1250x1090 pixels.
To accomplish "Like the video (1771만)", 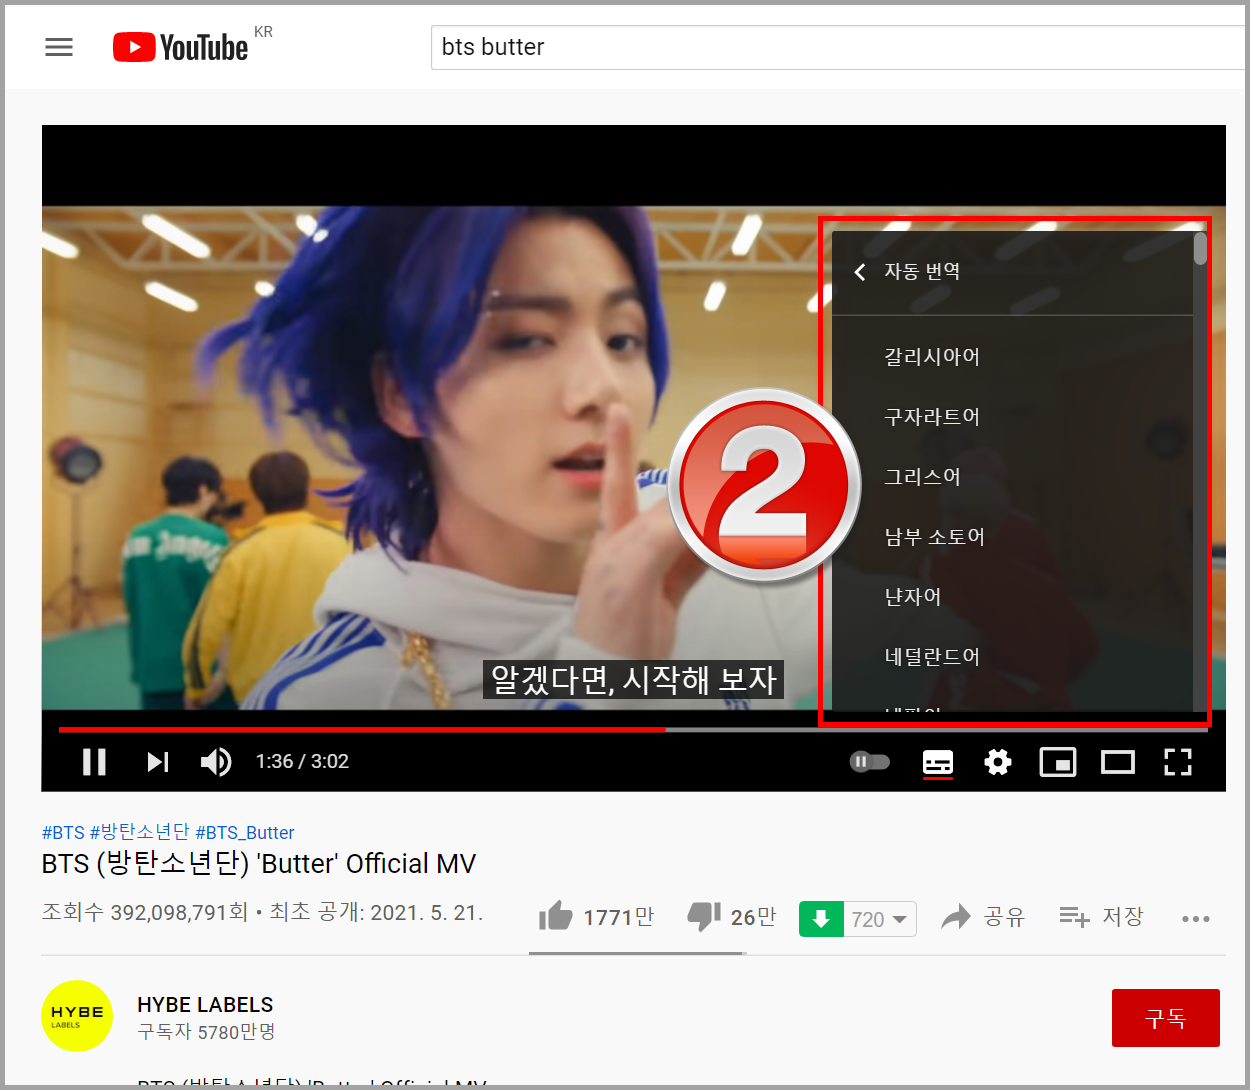I will (596, 916).
